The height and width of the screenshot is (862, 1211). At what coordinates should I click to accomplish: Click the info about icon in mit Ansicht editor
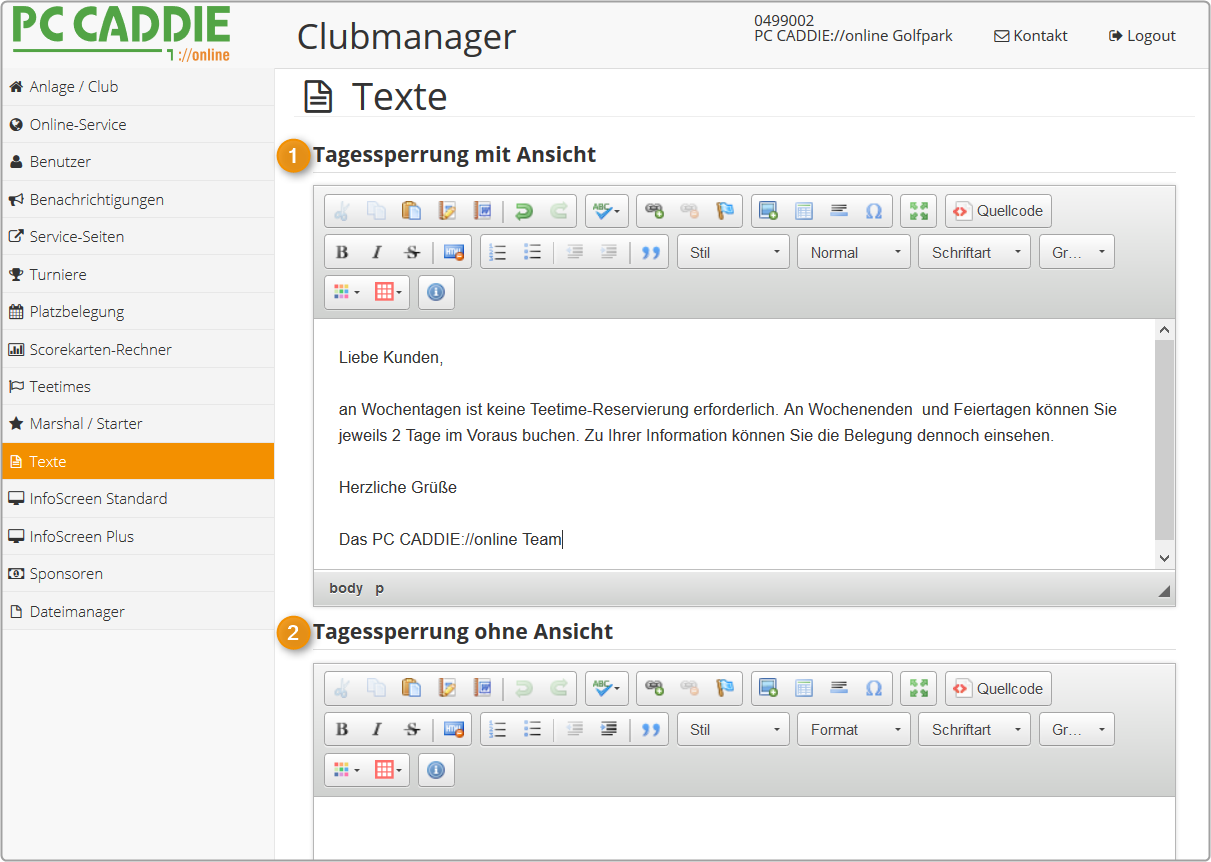click(x=436, y=293)
